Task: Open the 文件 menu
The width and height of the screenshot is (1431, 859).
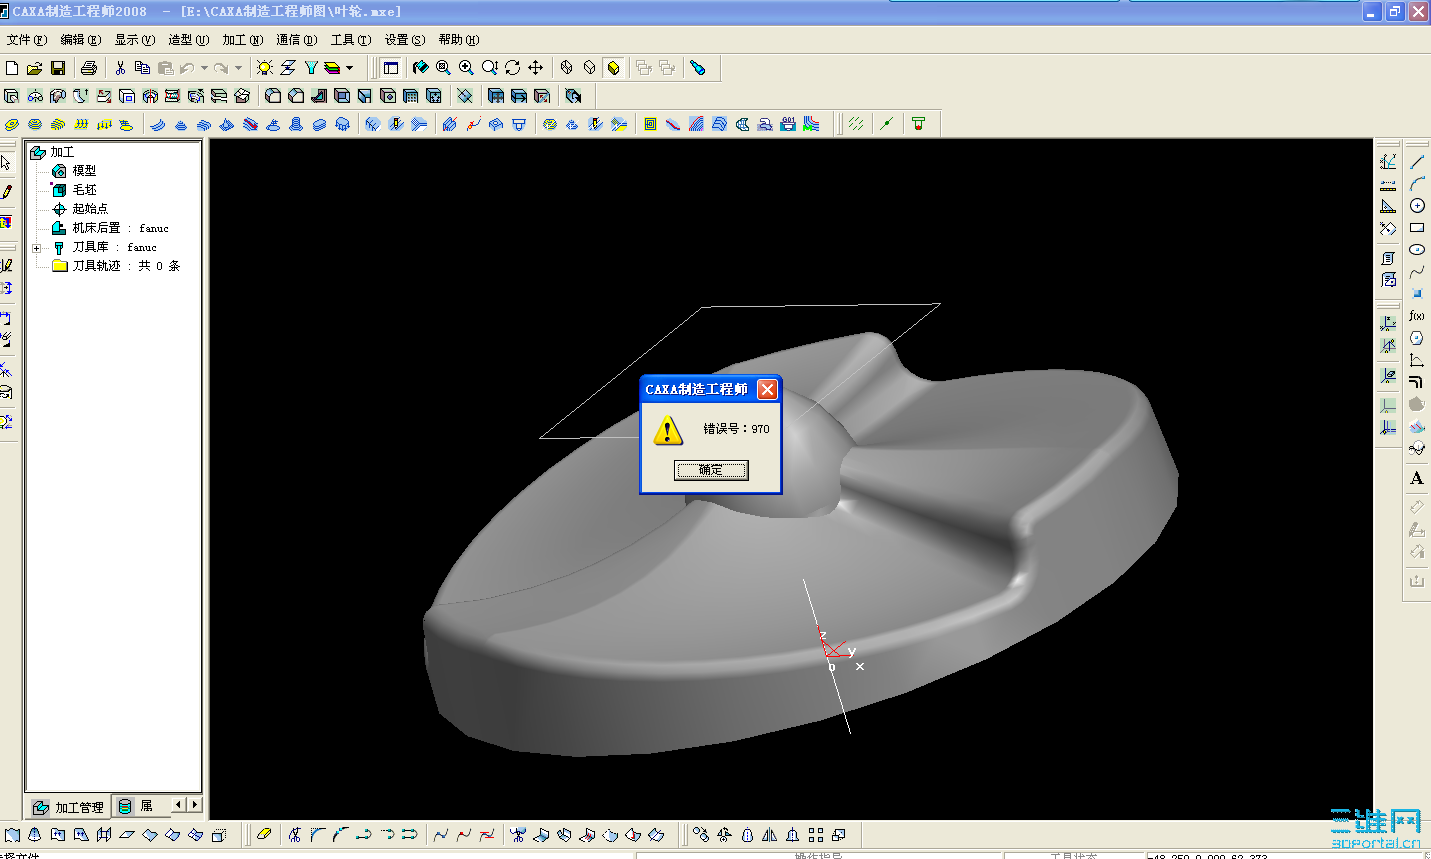Action: coord(27,40)
